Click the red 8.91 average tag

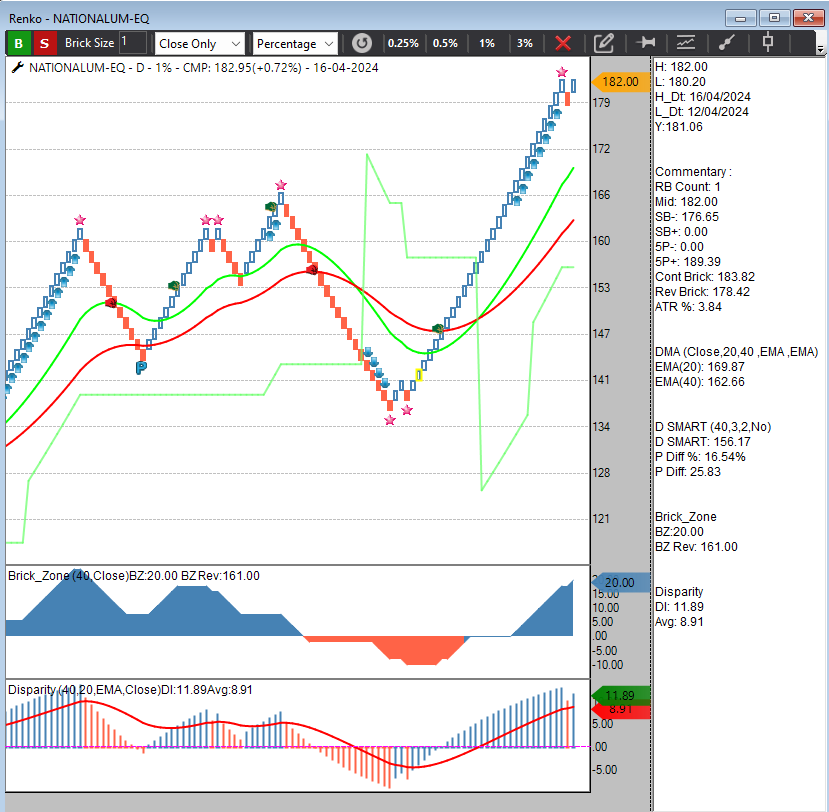[620, 709]
